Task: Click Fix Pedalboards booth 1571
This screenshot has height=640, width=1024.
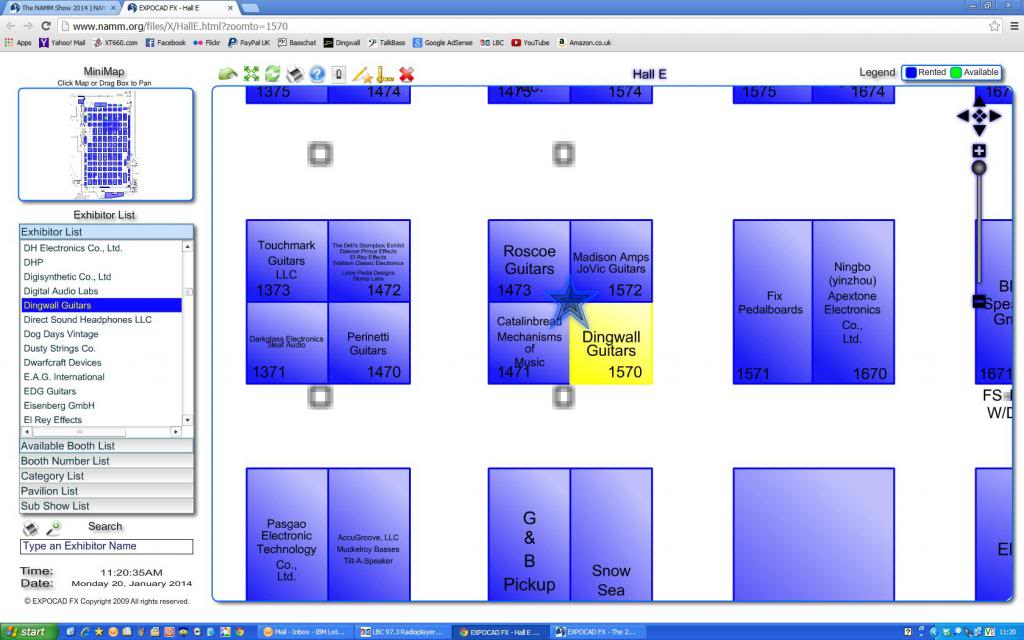Action: point(773,302)
